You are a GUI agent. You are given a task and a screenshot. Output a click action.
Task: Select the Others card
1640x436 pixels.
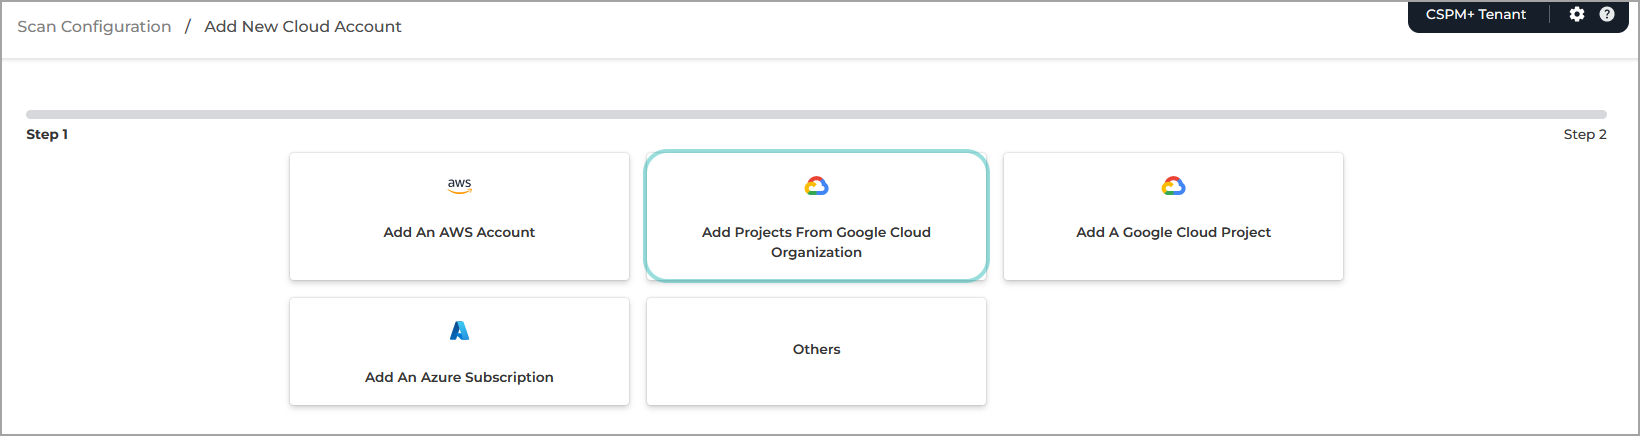pos(816,350)
